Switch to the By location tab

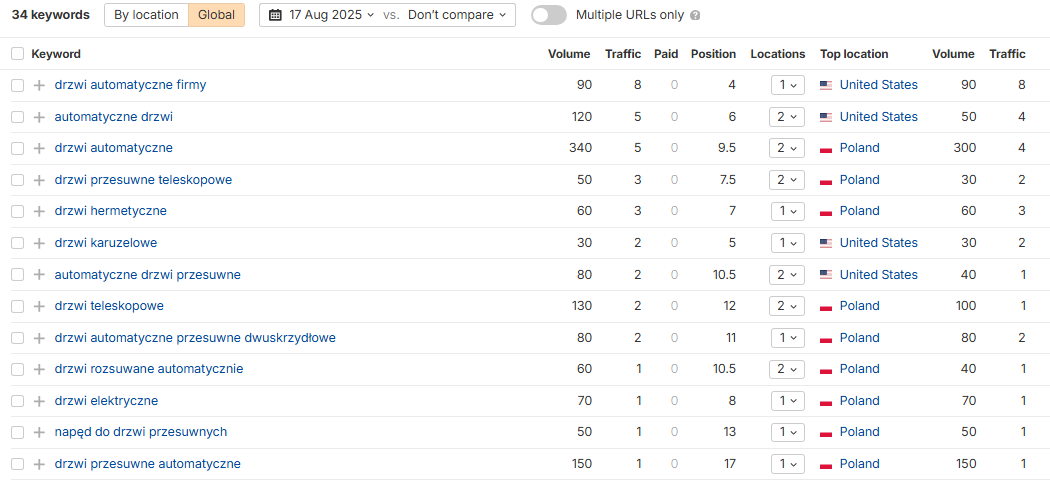click(147, 15)
